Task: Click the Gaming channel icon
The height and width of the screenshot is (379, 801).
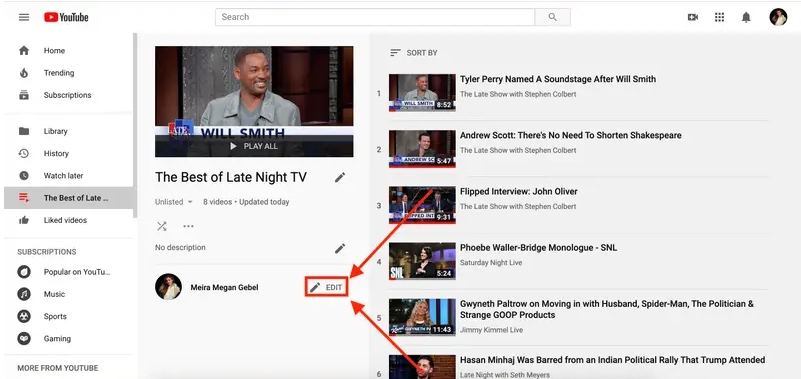Action: tap(24, 339)
